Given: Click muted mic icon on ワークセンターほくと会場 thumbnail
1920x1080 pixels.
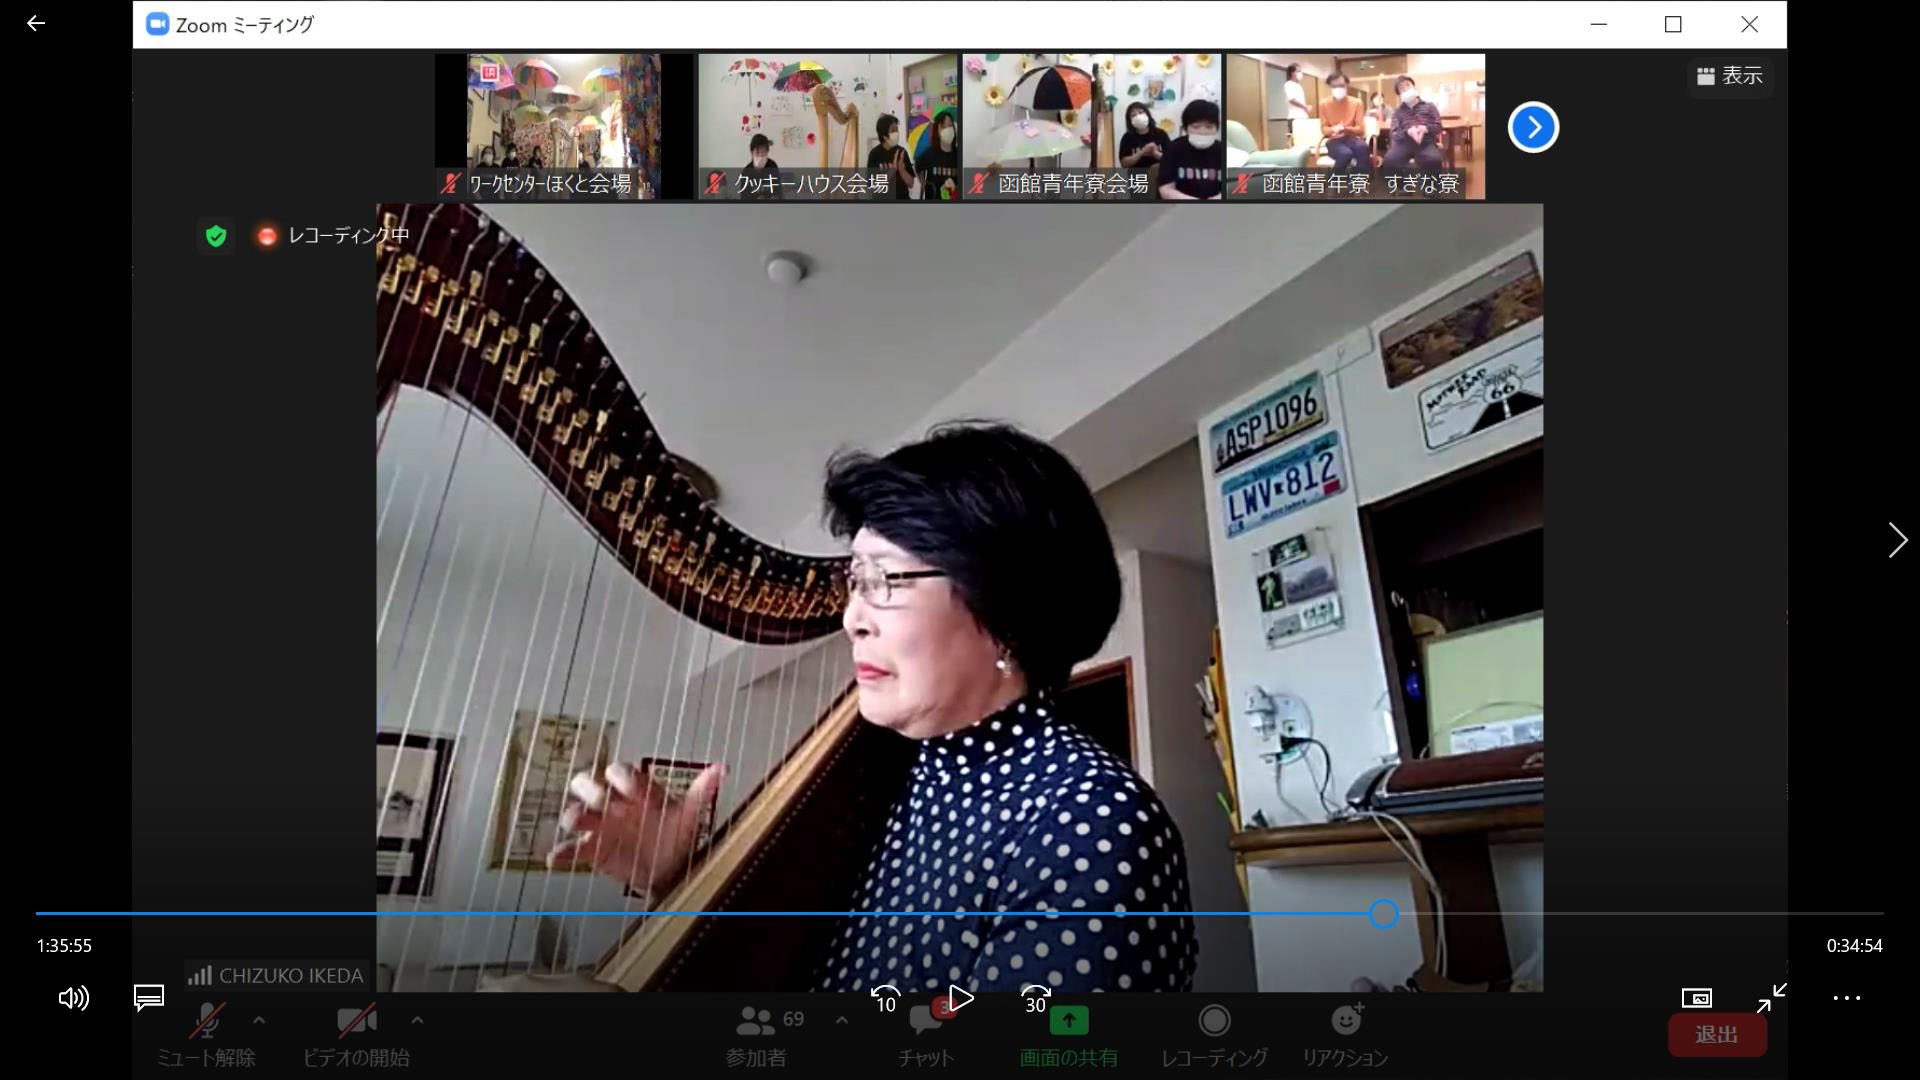Looking at the screenshot, I should 451,183.
